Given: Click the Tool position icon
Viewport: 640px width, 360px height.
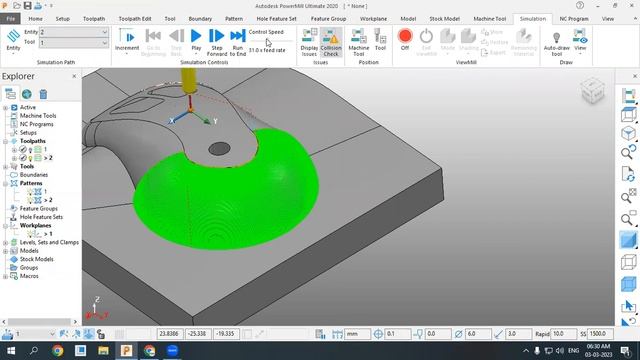Looking at the screenshot, I should (380, 40).
